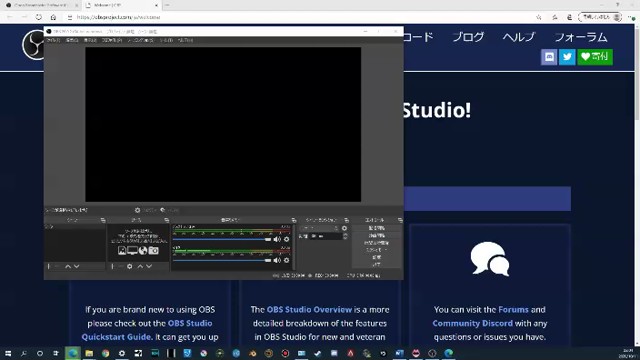Open the second OBS menu (Edit)
Screen dimensions: 640x360
coord(72,40)
